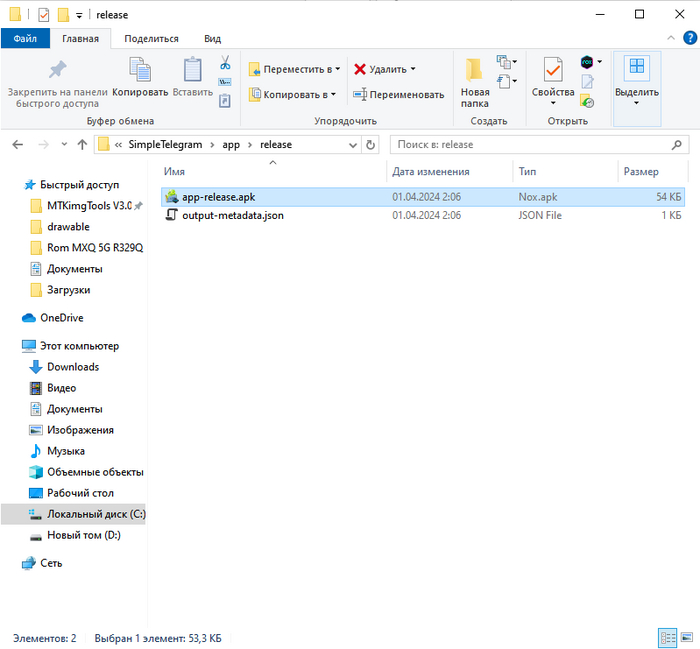Click the Back navigation arrow
This screenshot has width=700, height=649.
pos(18,144)
